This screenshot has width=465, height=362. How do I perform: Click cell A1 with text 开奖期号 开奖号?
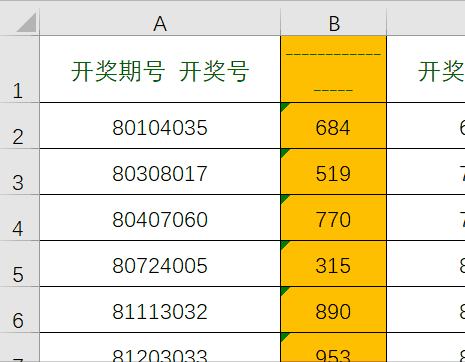tap(160, 69)
